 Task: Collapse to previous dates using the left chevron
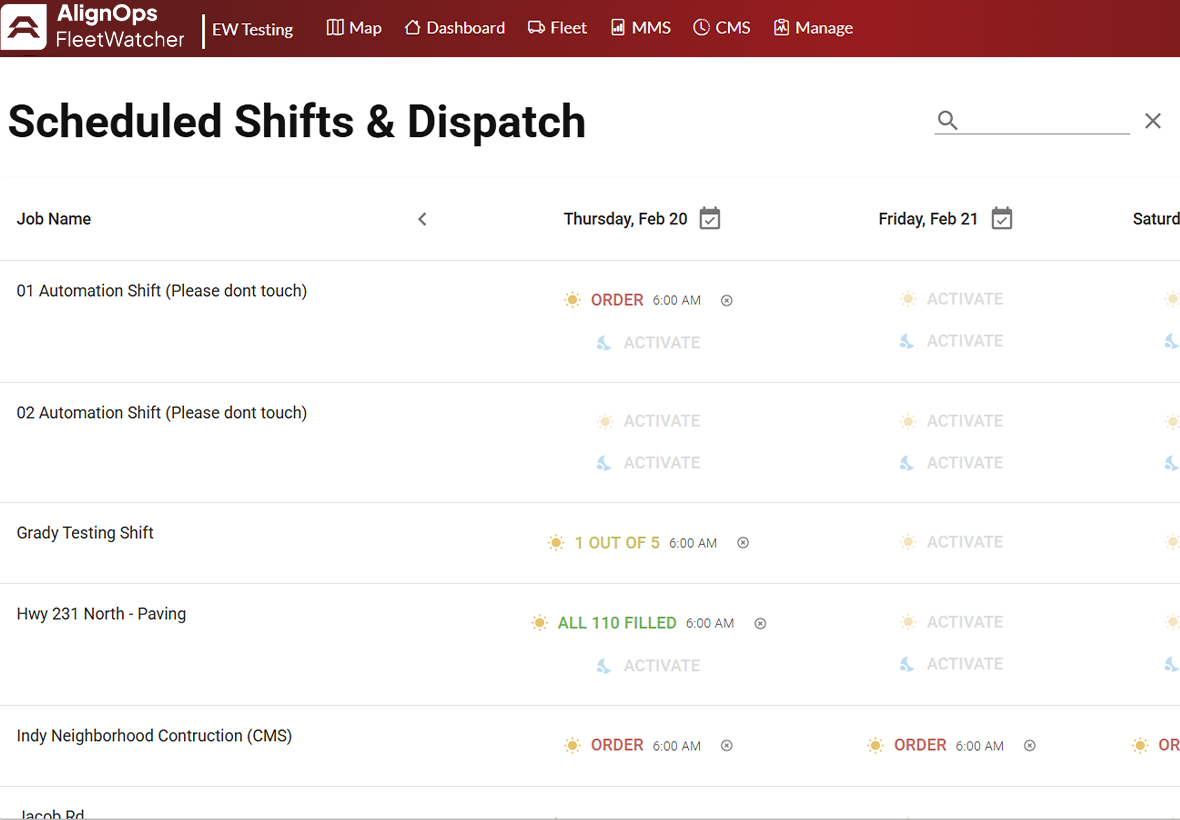422,218
